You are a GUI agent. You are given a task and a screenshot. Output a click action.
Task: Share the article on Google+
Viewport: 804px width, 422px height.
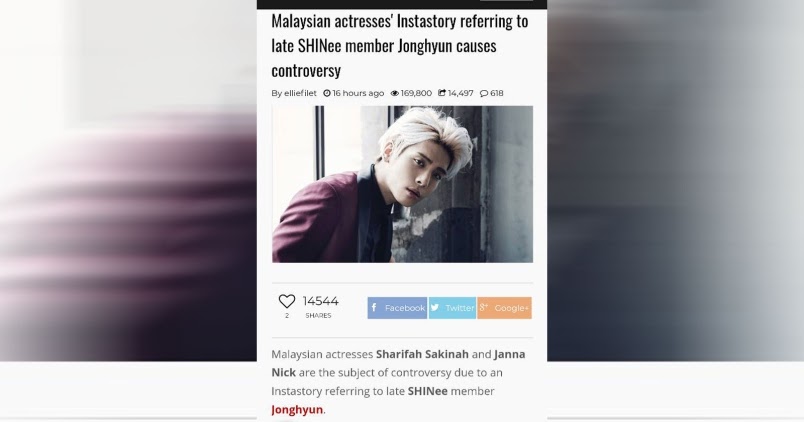tap(505, 308)
